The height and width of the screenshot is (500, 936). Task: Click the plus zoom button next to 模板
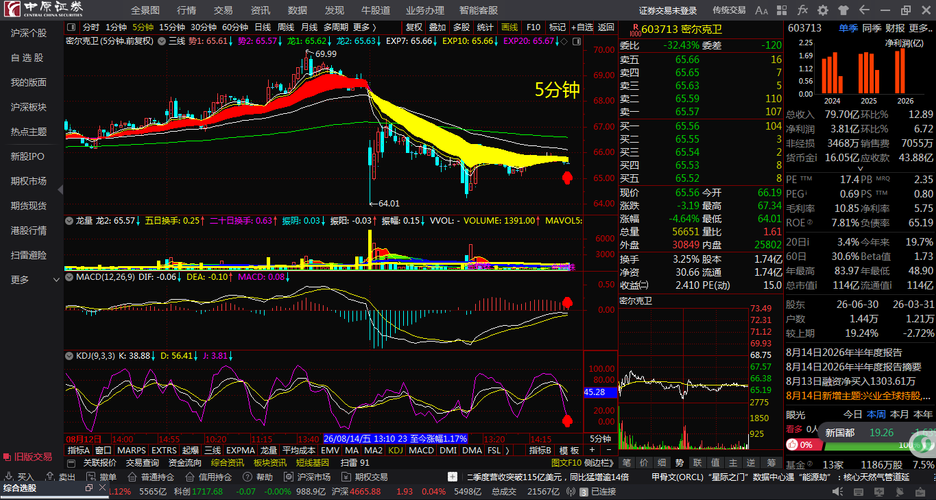[x=592, y=450]
